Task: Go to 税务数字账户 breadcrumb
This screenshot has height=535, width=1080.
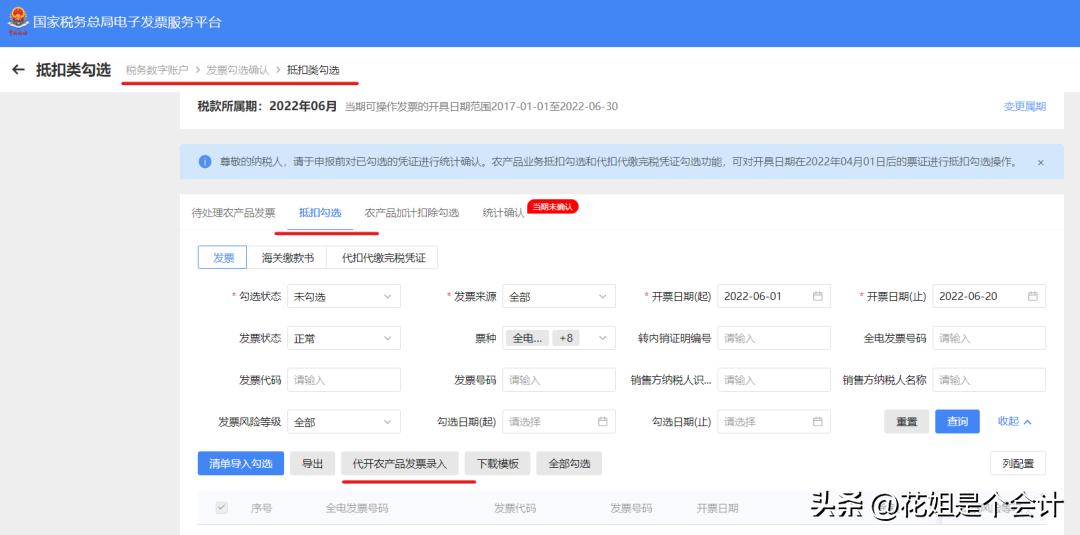Action: pyautogui.click(x=156, y=70)
